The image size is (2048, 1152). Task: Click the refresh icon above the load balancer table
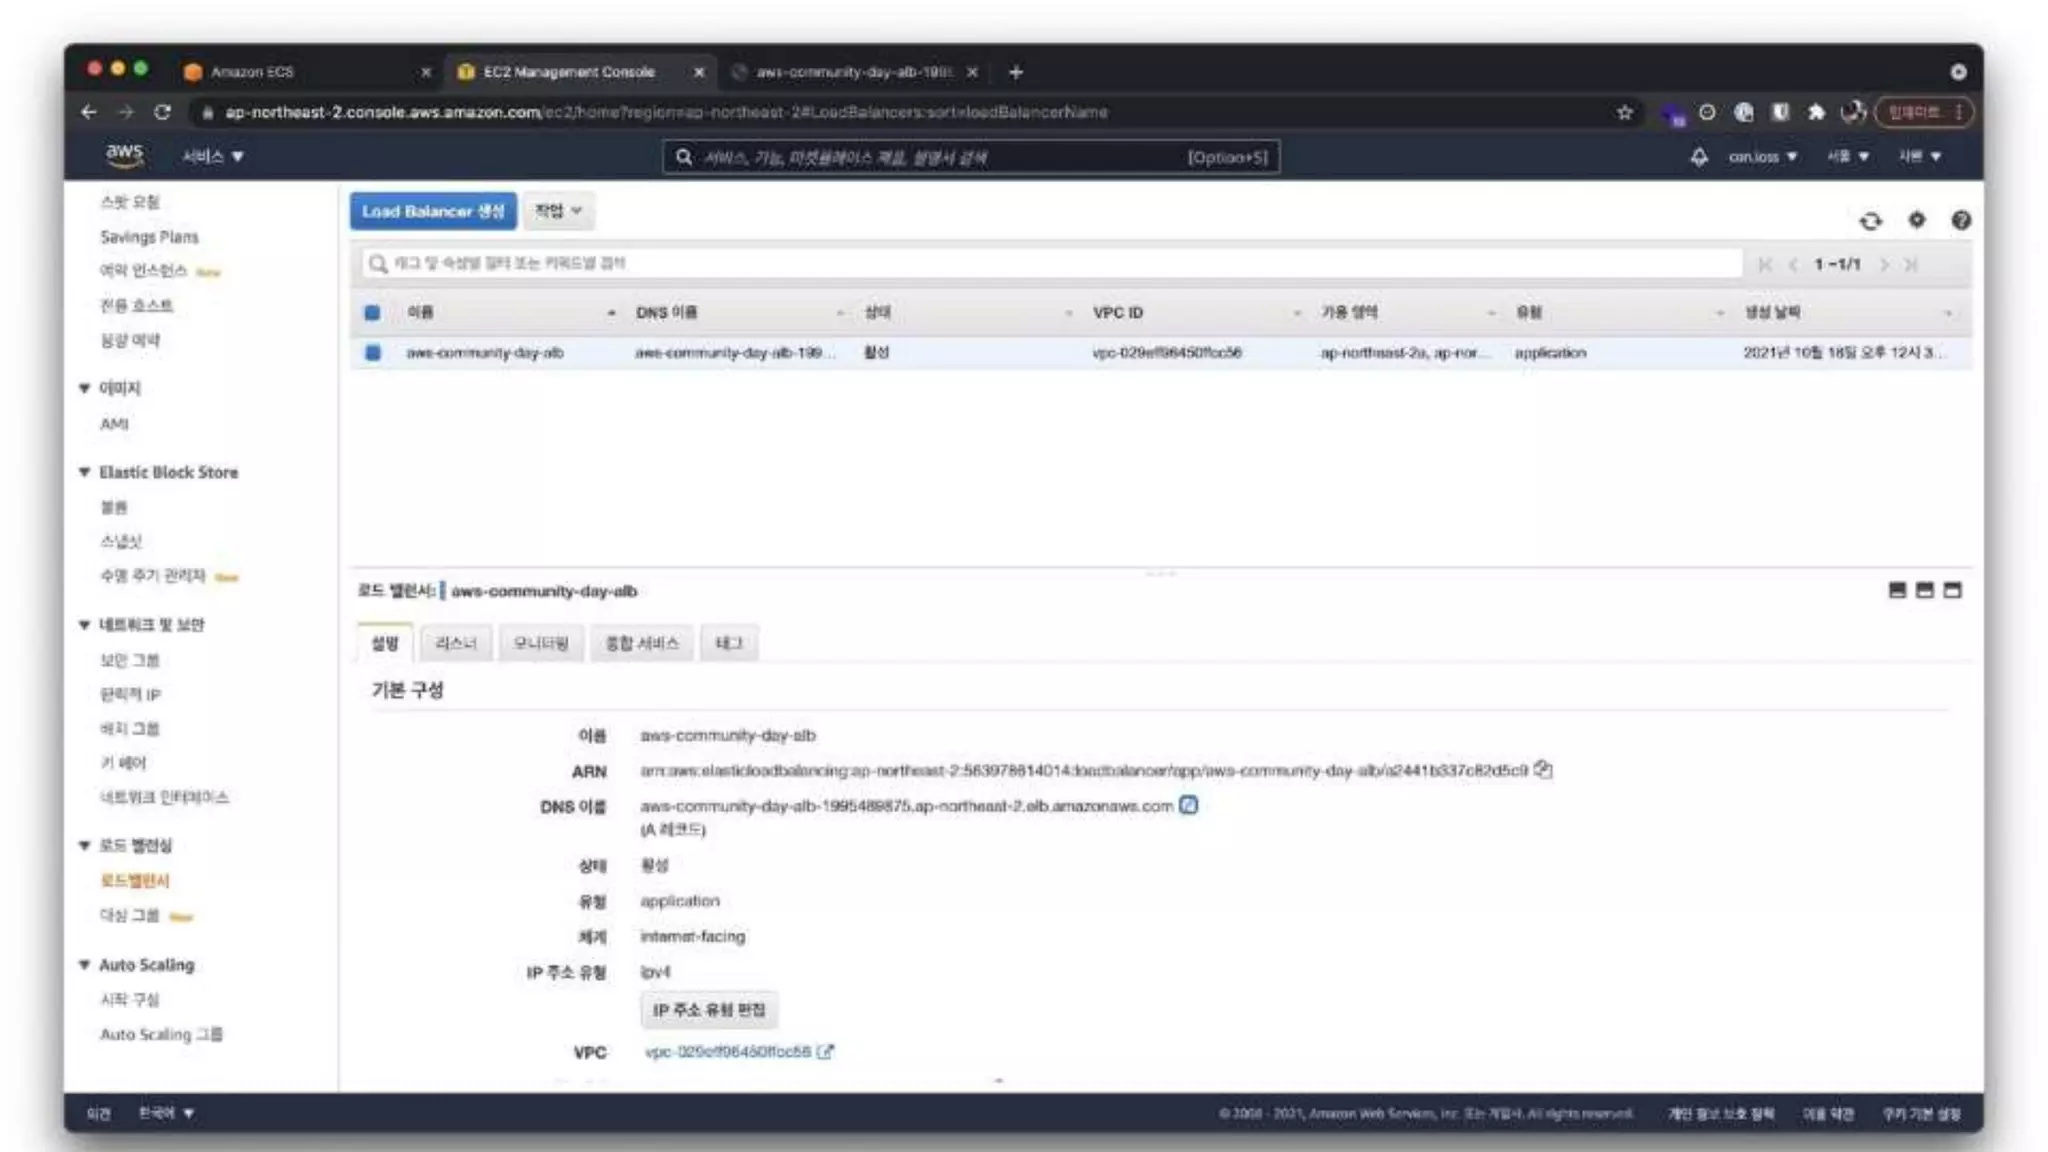click(x=1870, y=221)
